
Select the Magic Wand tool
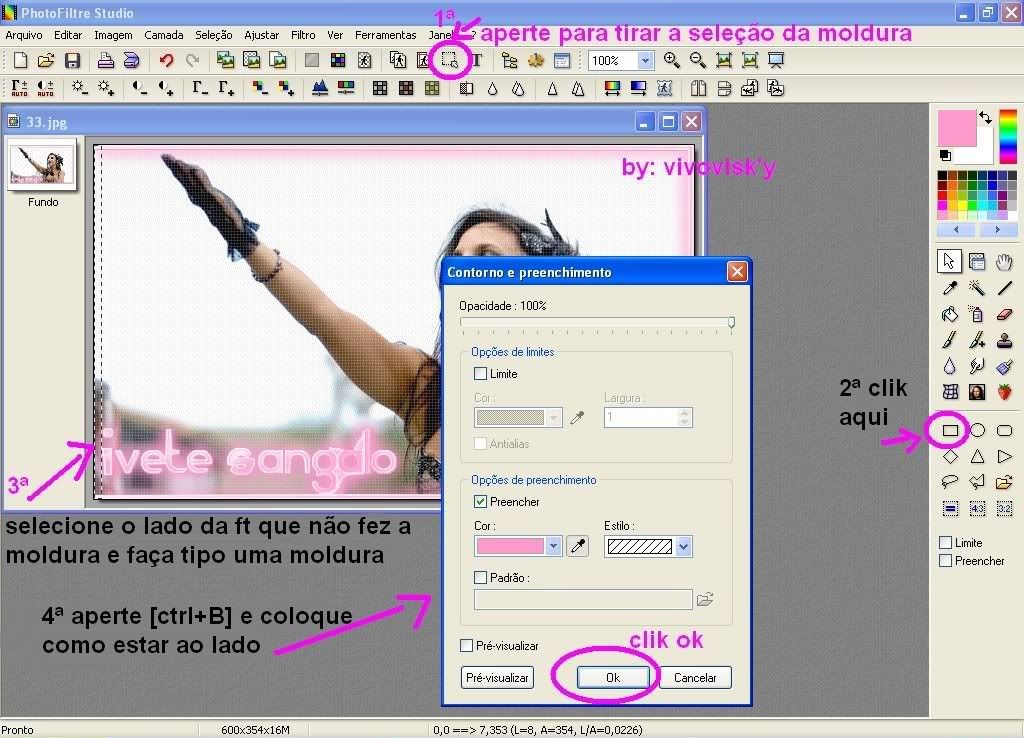coord(977,288)
